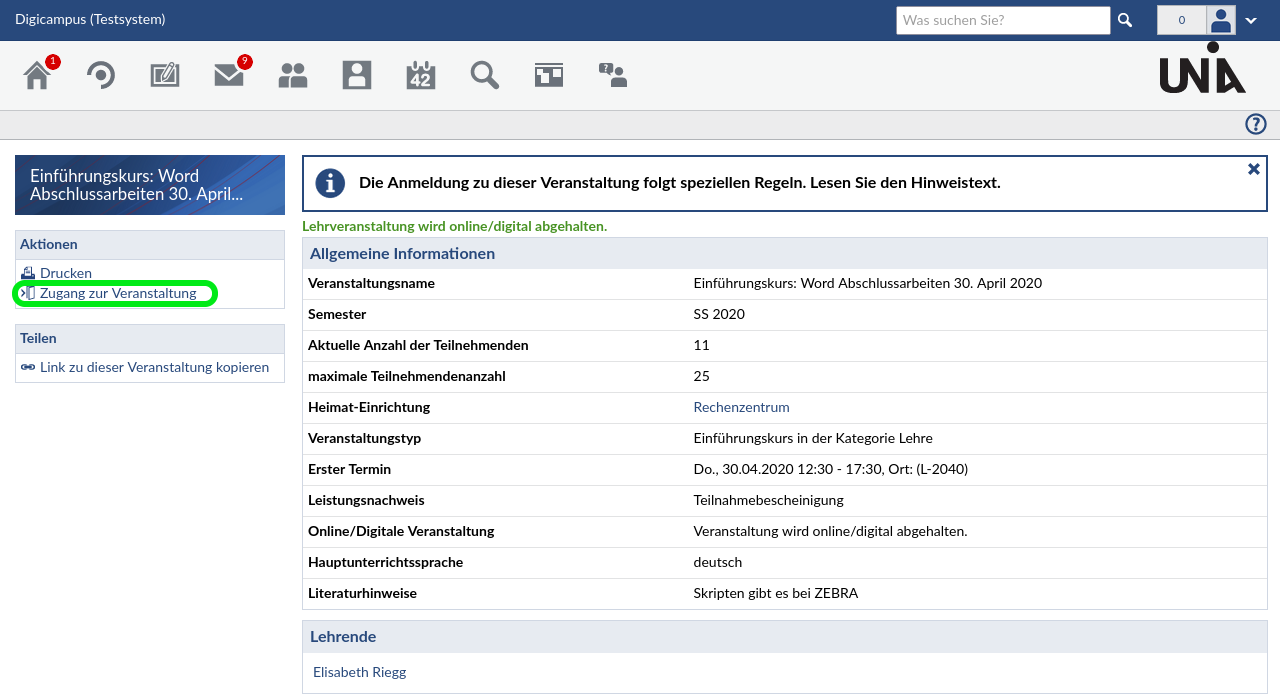Click the notification counter showing 0

[x=1181, y=20]
